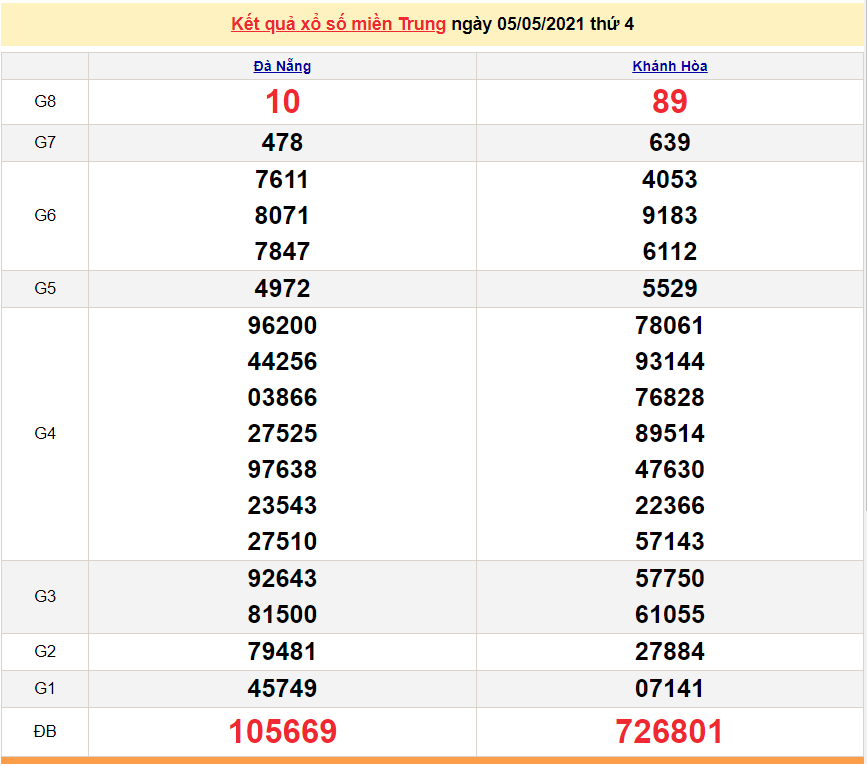Open the Đà Nẵng province link
Image resolution: width=867 pixels, height=766 pixels.
(x=282, y=67)
